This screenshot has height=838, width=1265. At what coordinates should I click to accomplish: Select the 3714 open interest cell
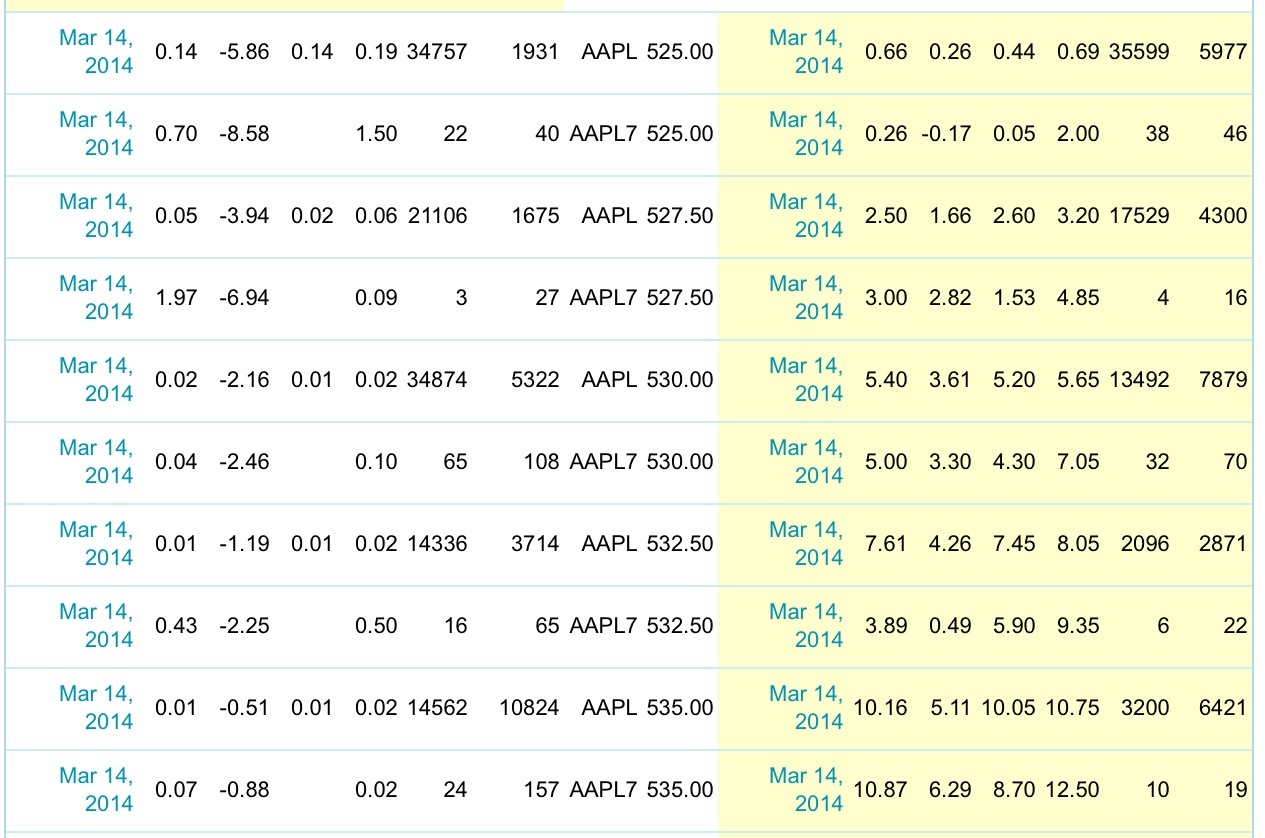pos(535,544)
